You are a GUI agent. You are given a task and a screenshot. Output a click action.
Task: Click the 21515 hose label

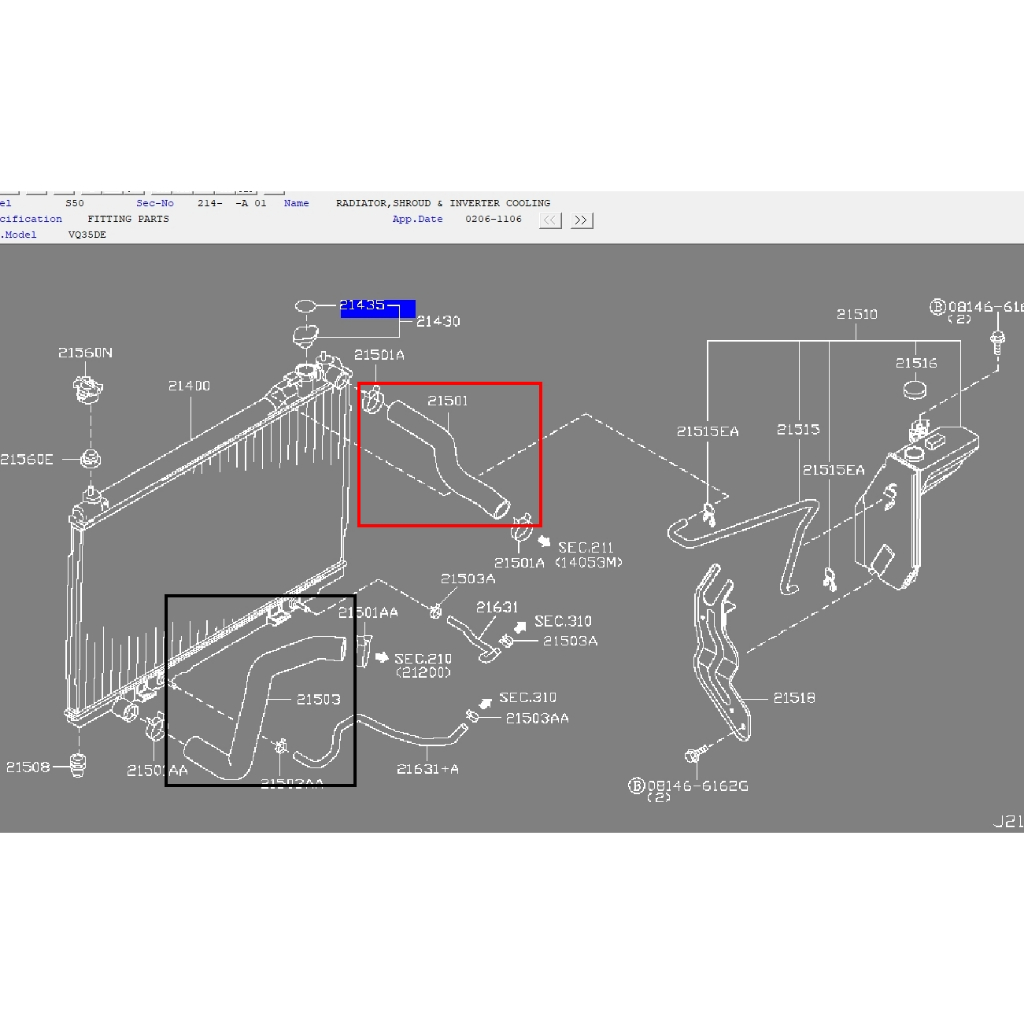coord(797,429)
